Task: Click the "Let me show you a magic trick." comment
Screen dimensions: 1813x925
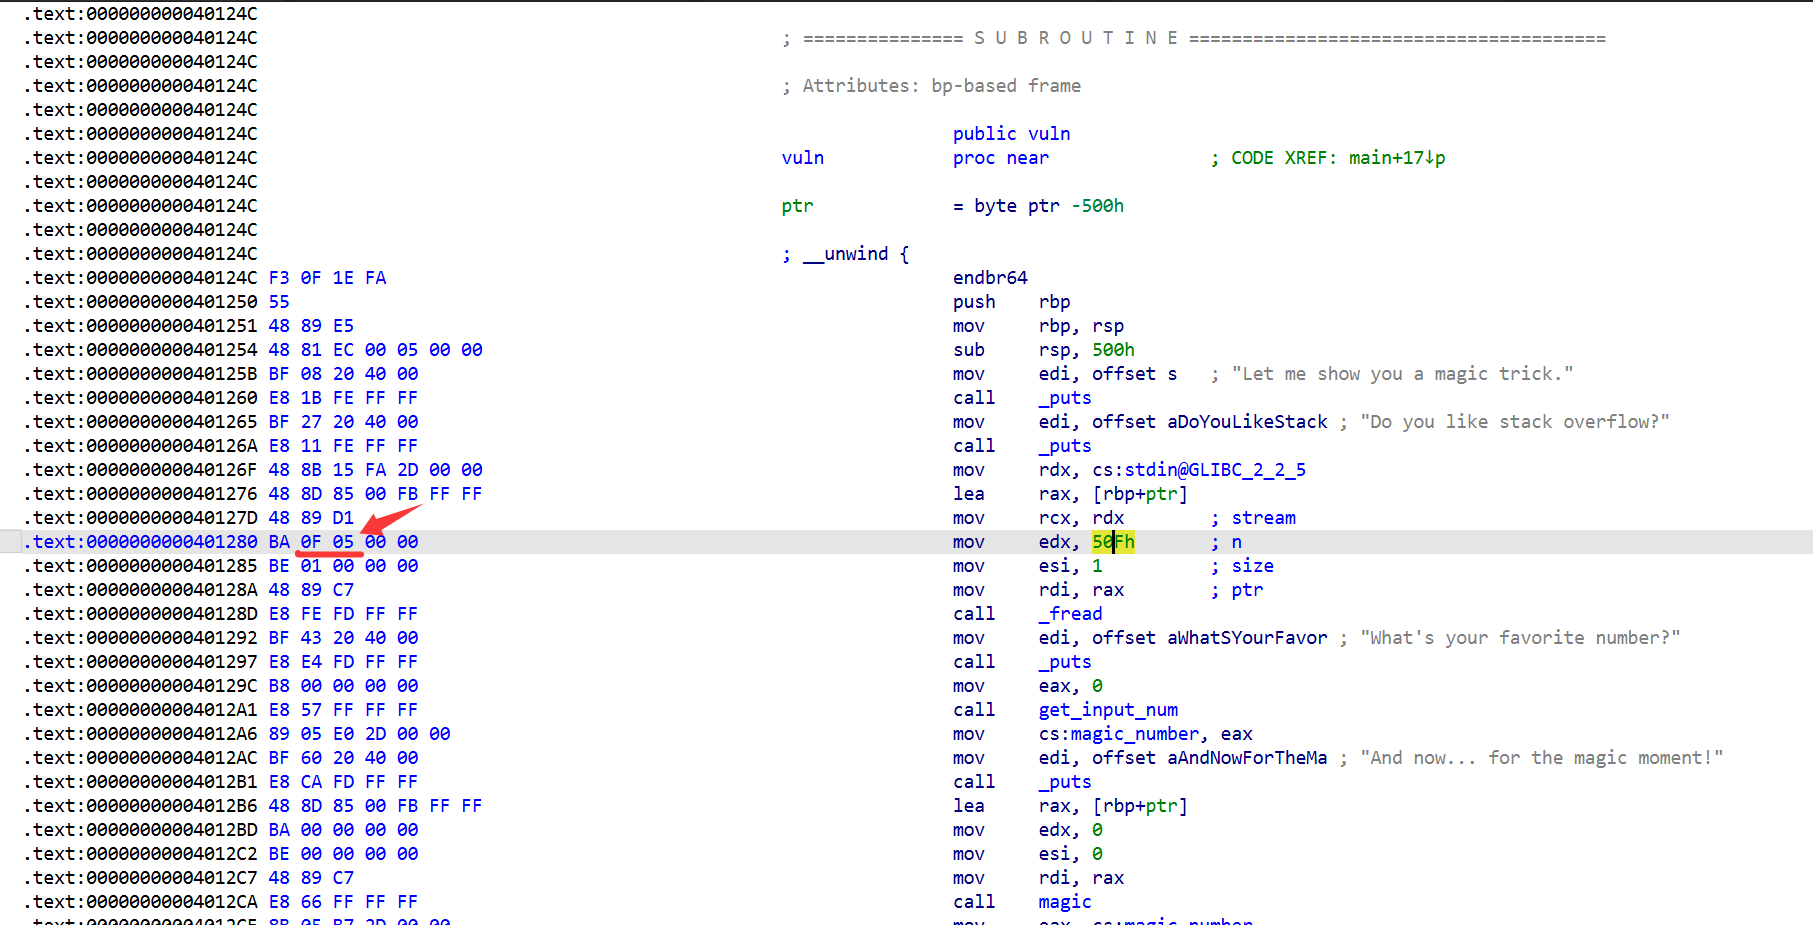Action: (x=1402, y=374)
